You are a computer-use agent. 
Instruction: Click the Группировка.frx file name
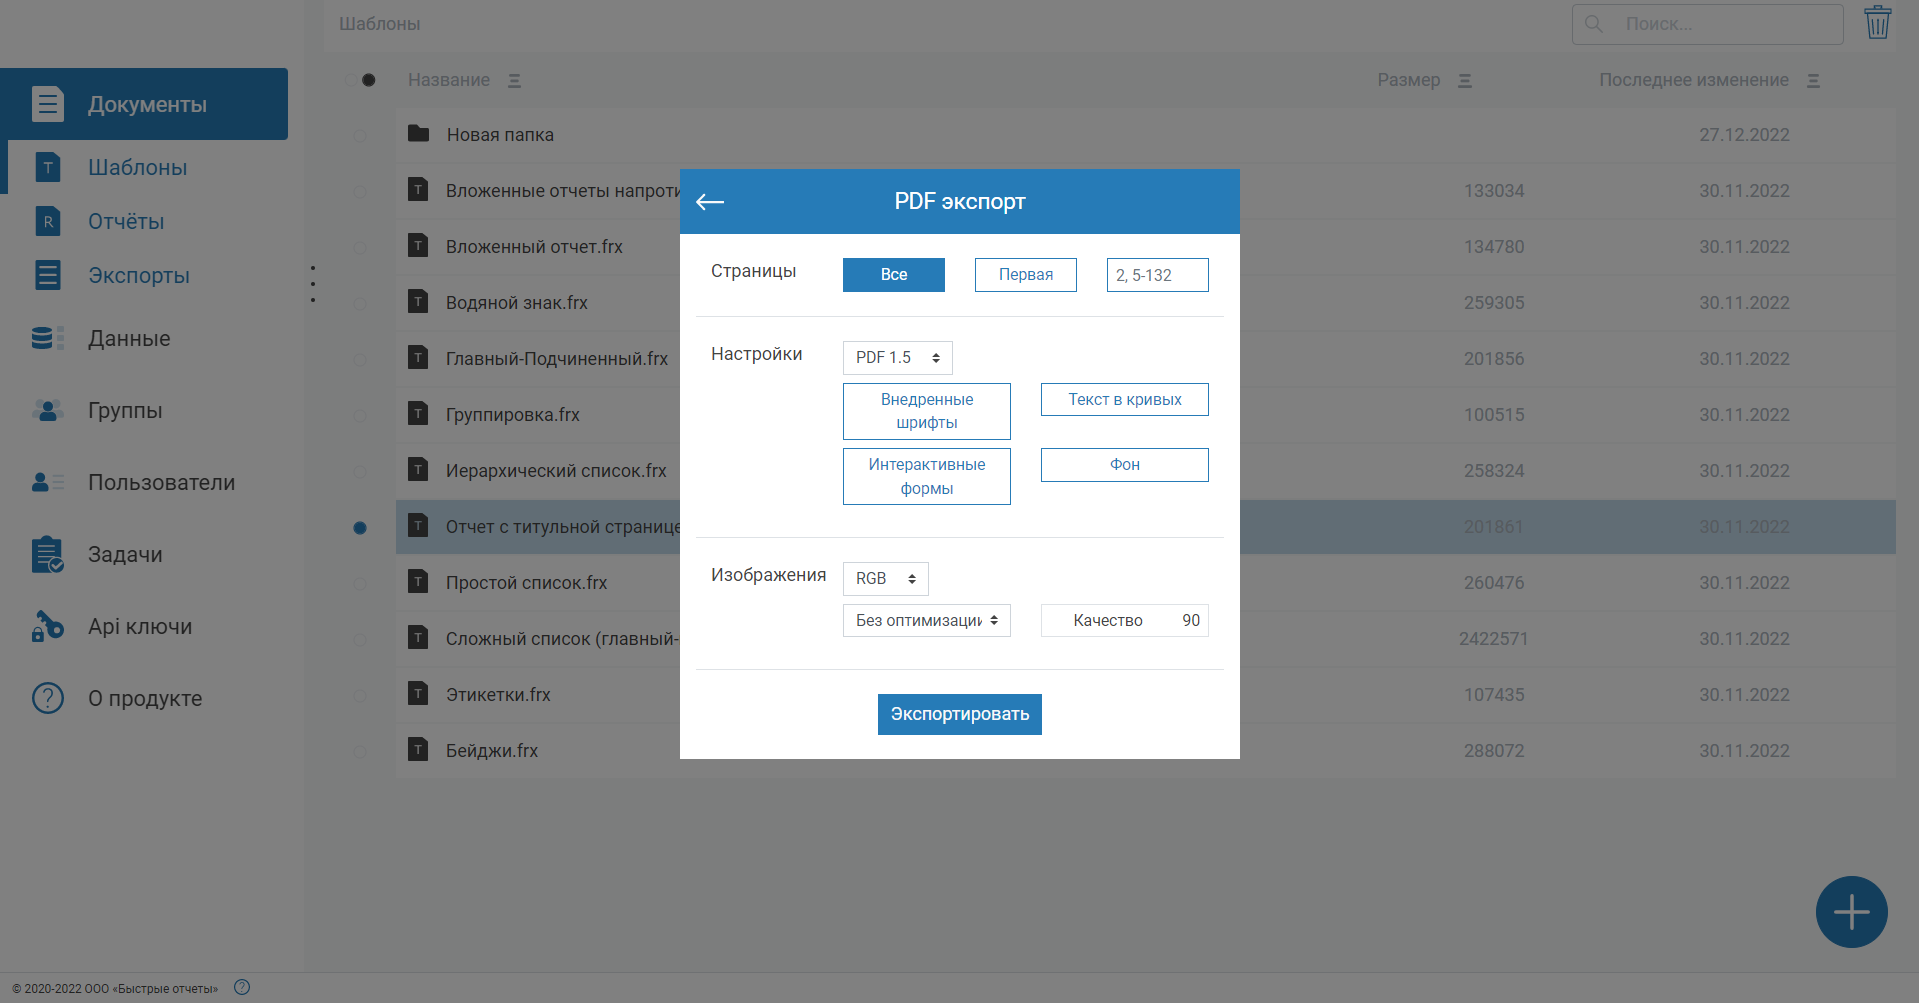pyautogui.click(x=513, y=415)
